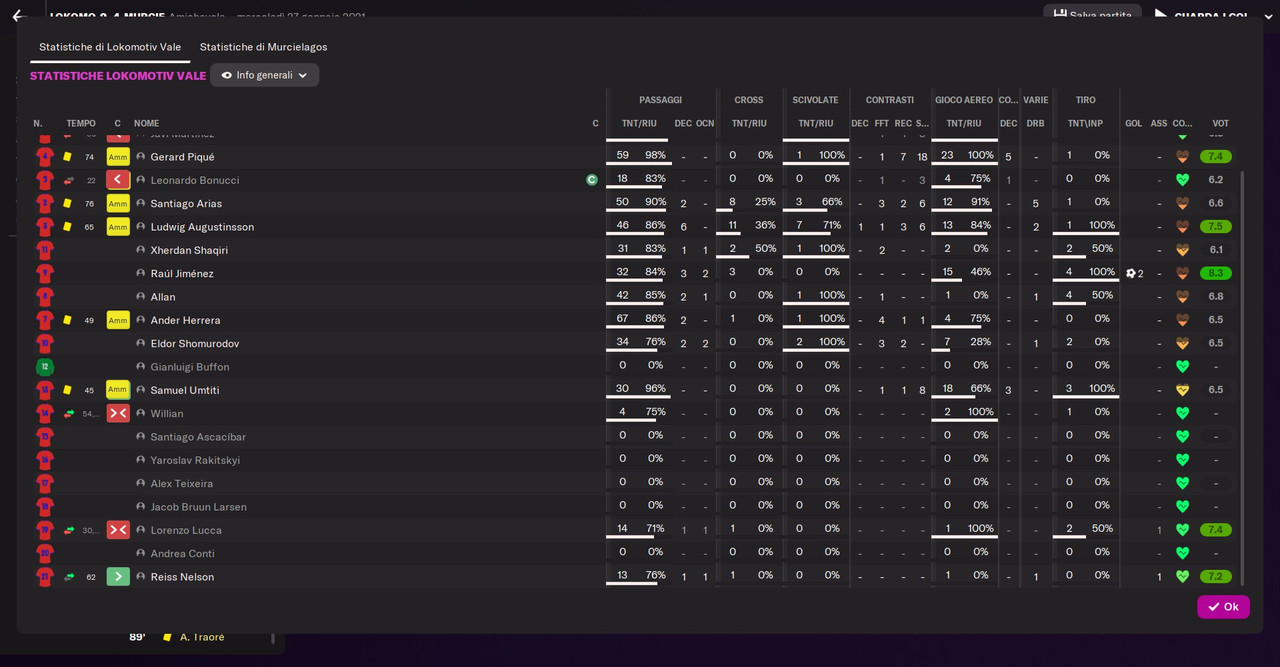This screenshot has height=667, width=1280.
Task: Click Leonardo Bonucci's green captain badge
Action: pos(592,180)
